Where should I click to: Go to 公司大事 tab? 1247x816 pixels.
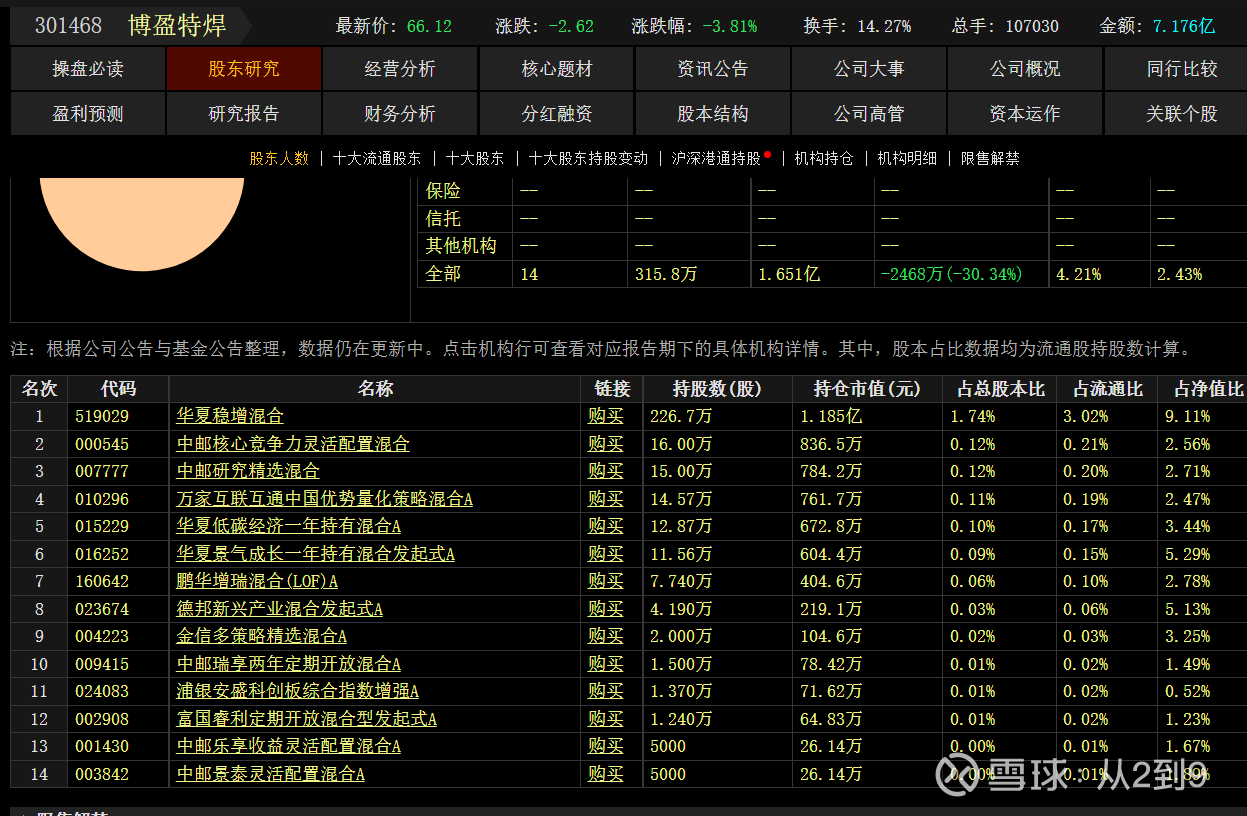[x=869, y=69]
